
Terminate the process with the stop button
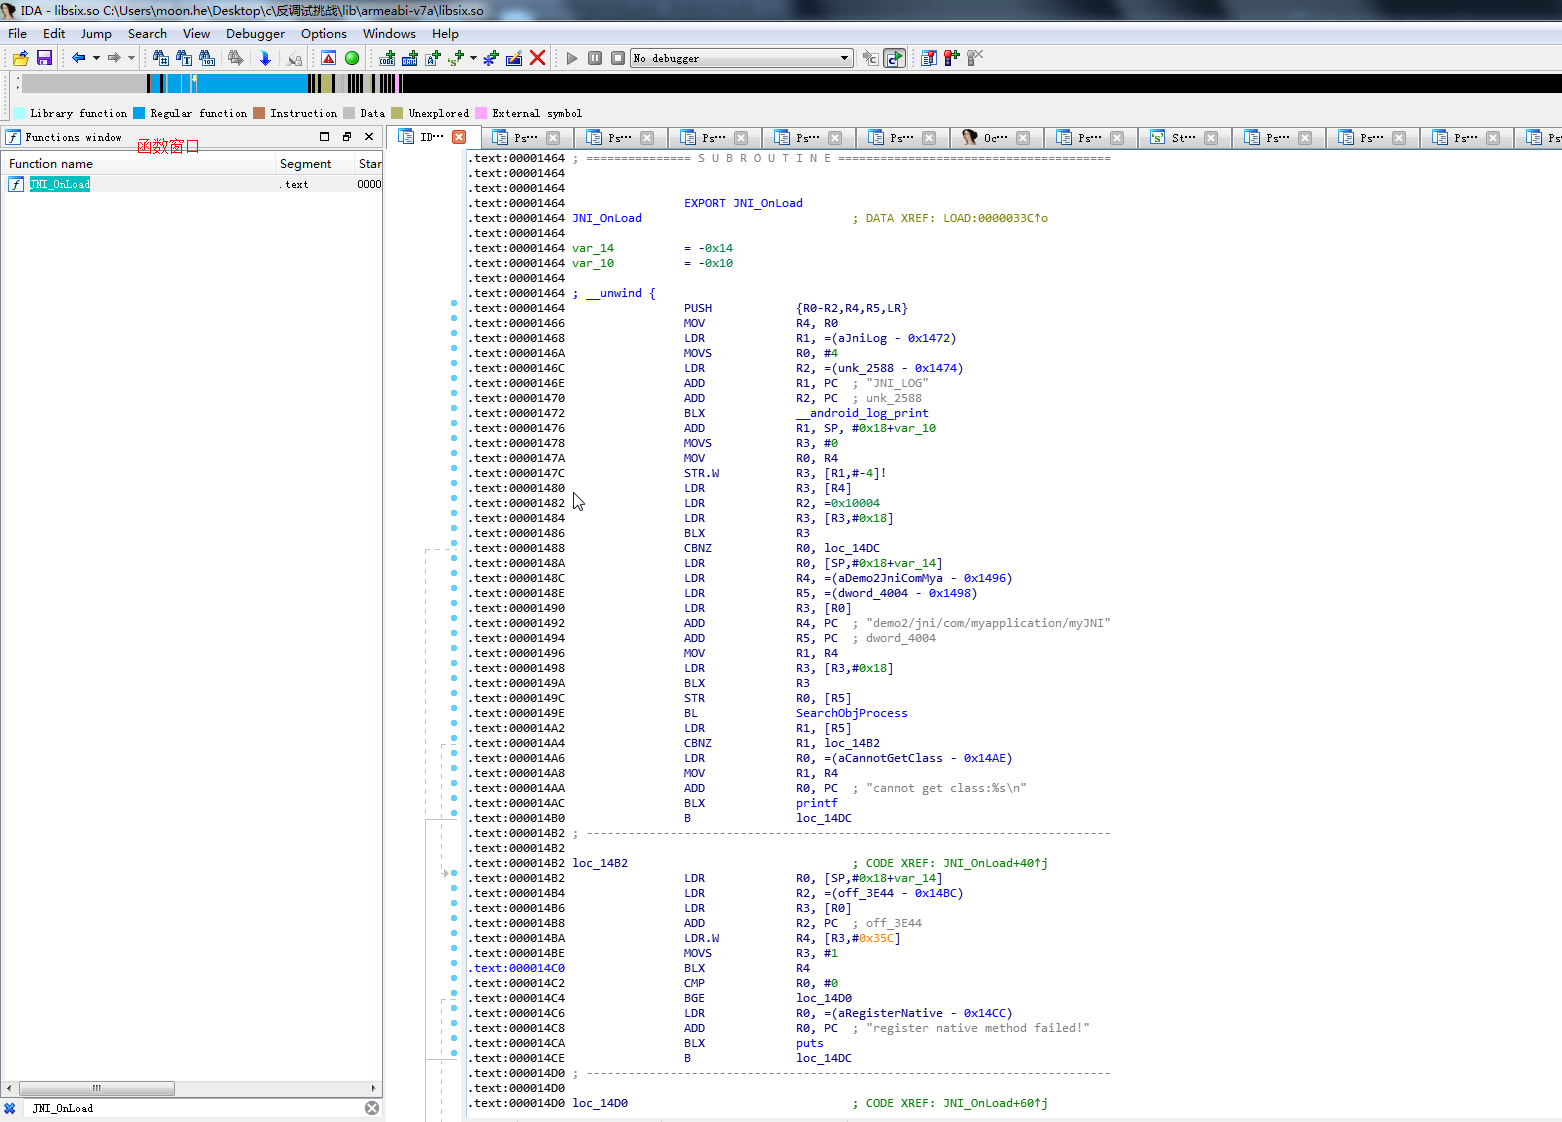coord(618,58)
